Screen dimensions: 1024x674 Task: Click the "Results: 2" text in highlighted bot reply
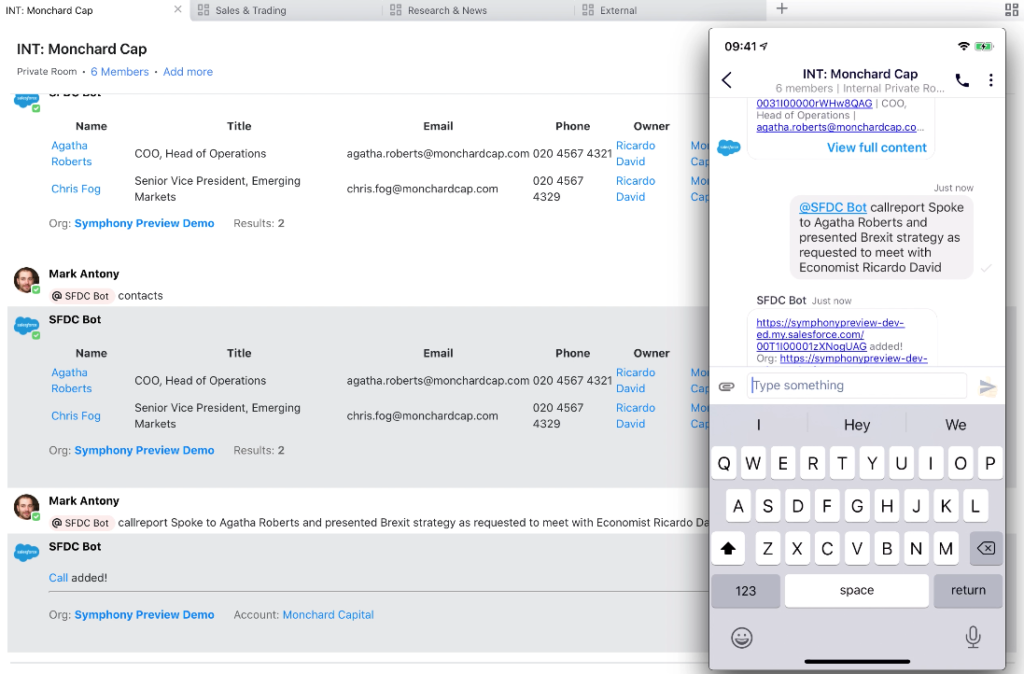coord(259,451)
